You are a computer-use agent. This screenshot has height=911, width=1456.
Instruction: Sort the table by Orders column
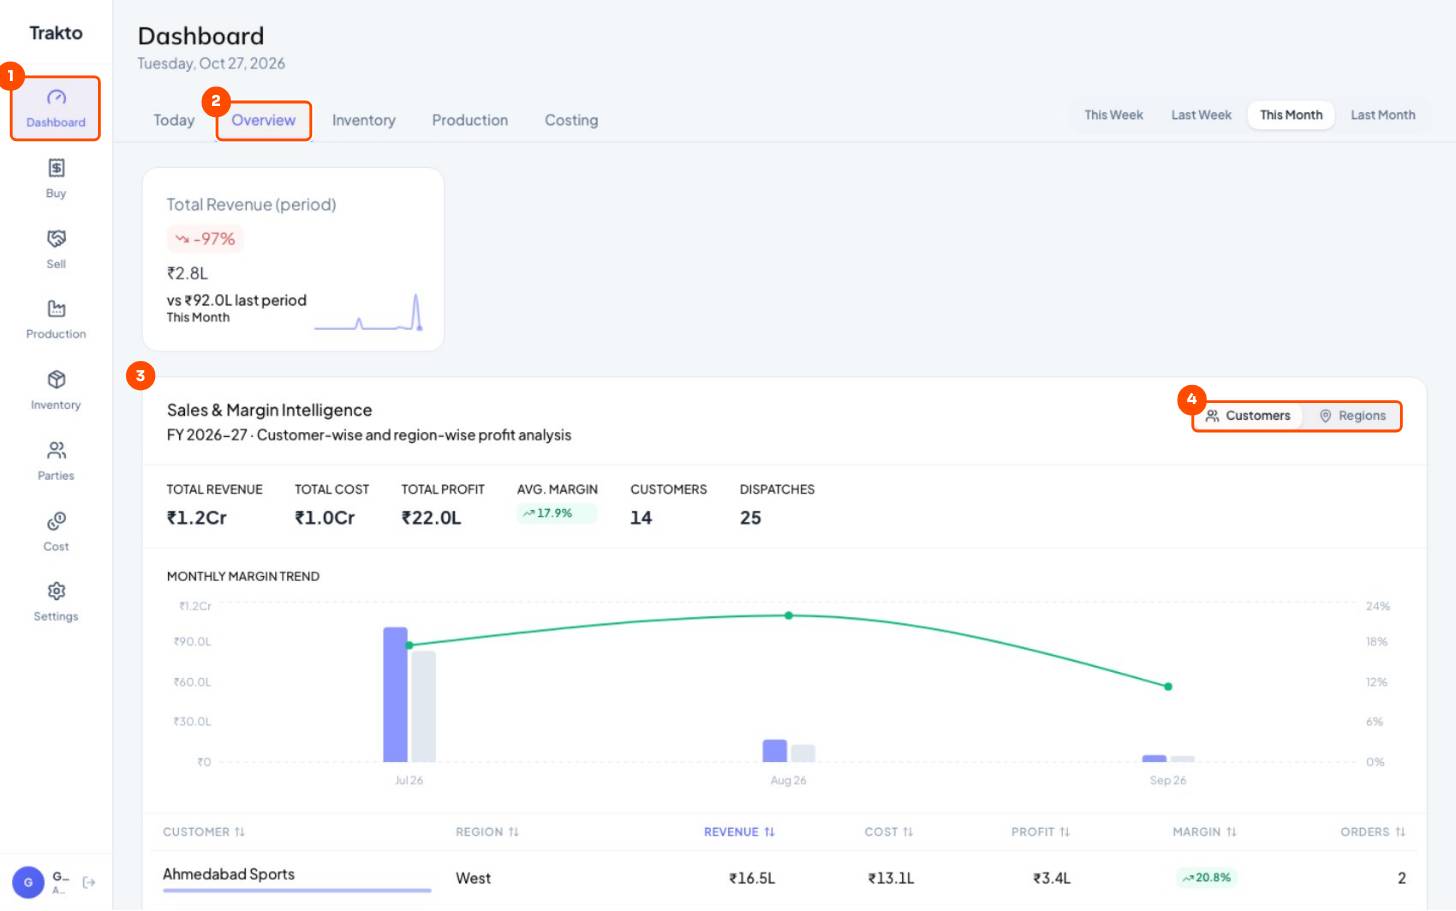tap(1373, 832)
